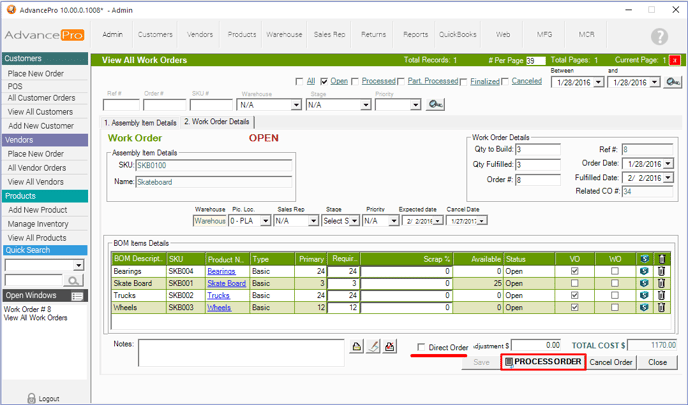This screenshot has height=405, width=688.
Task: Open the Quick Search type dropdown
Action: (x=78, y=266)
